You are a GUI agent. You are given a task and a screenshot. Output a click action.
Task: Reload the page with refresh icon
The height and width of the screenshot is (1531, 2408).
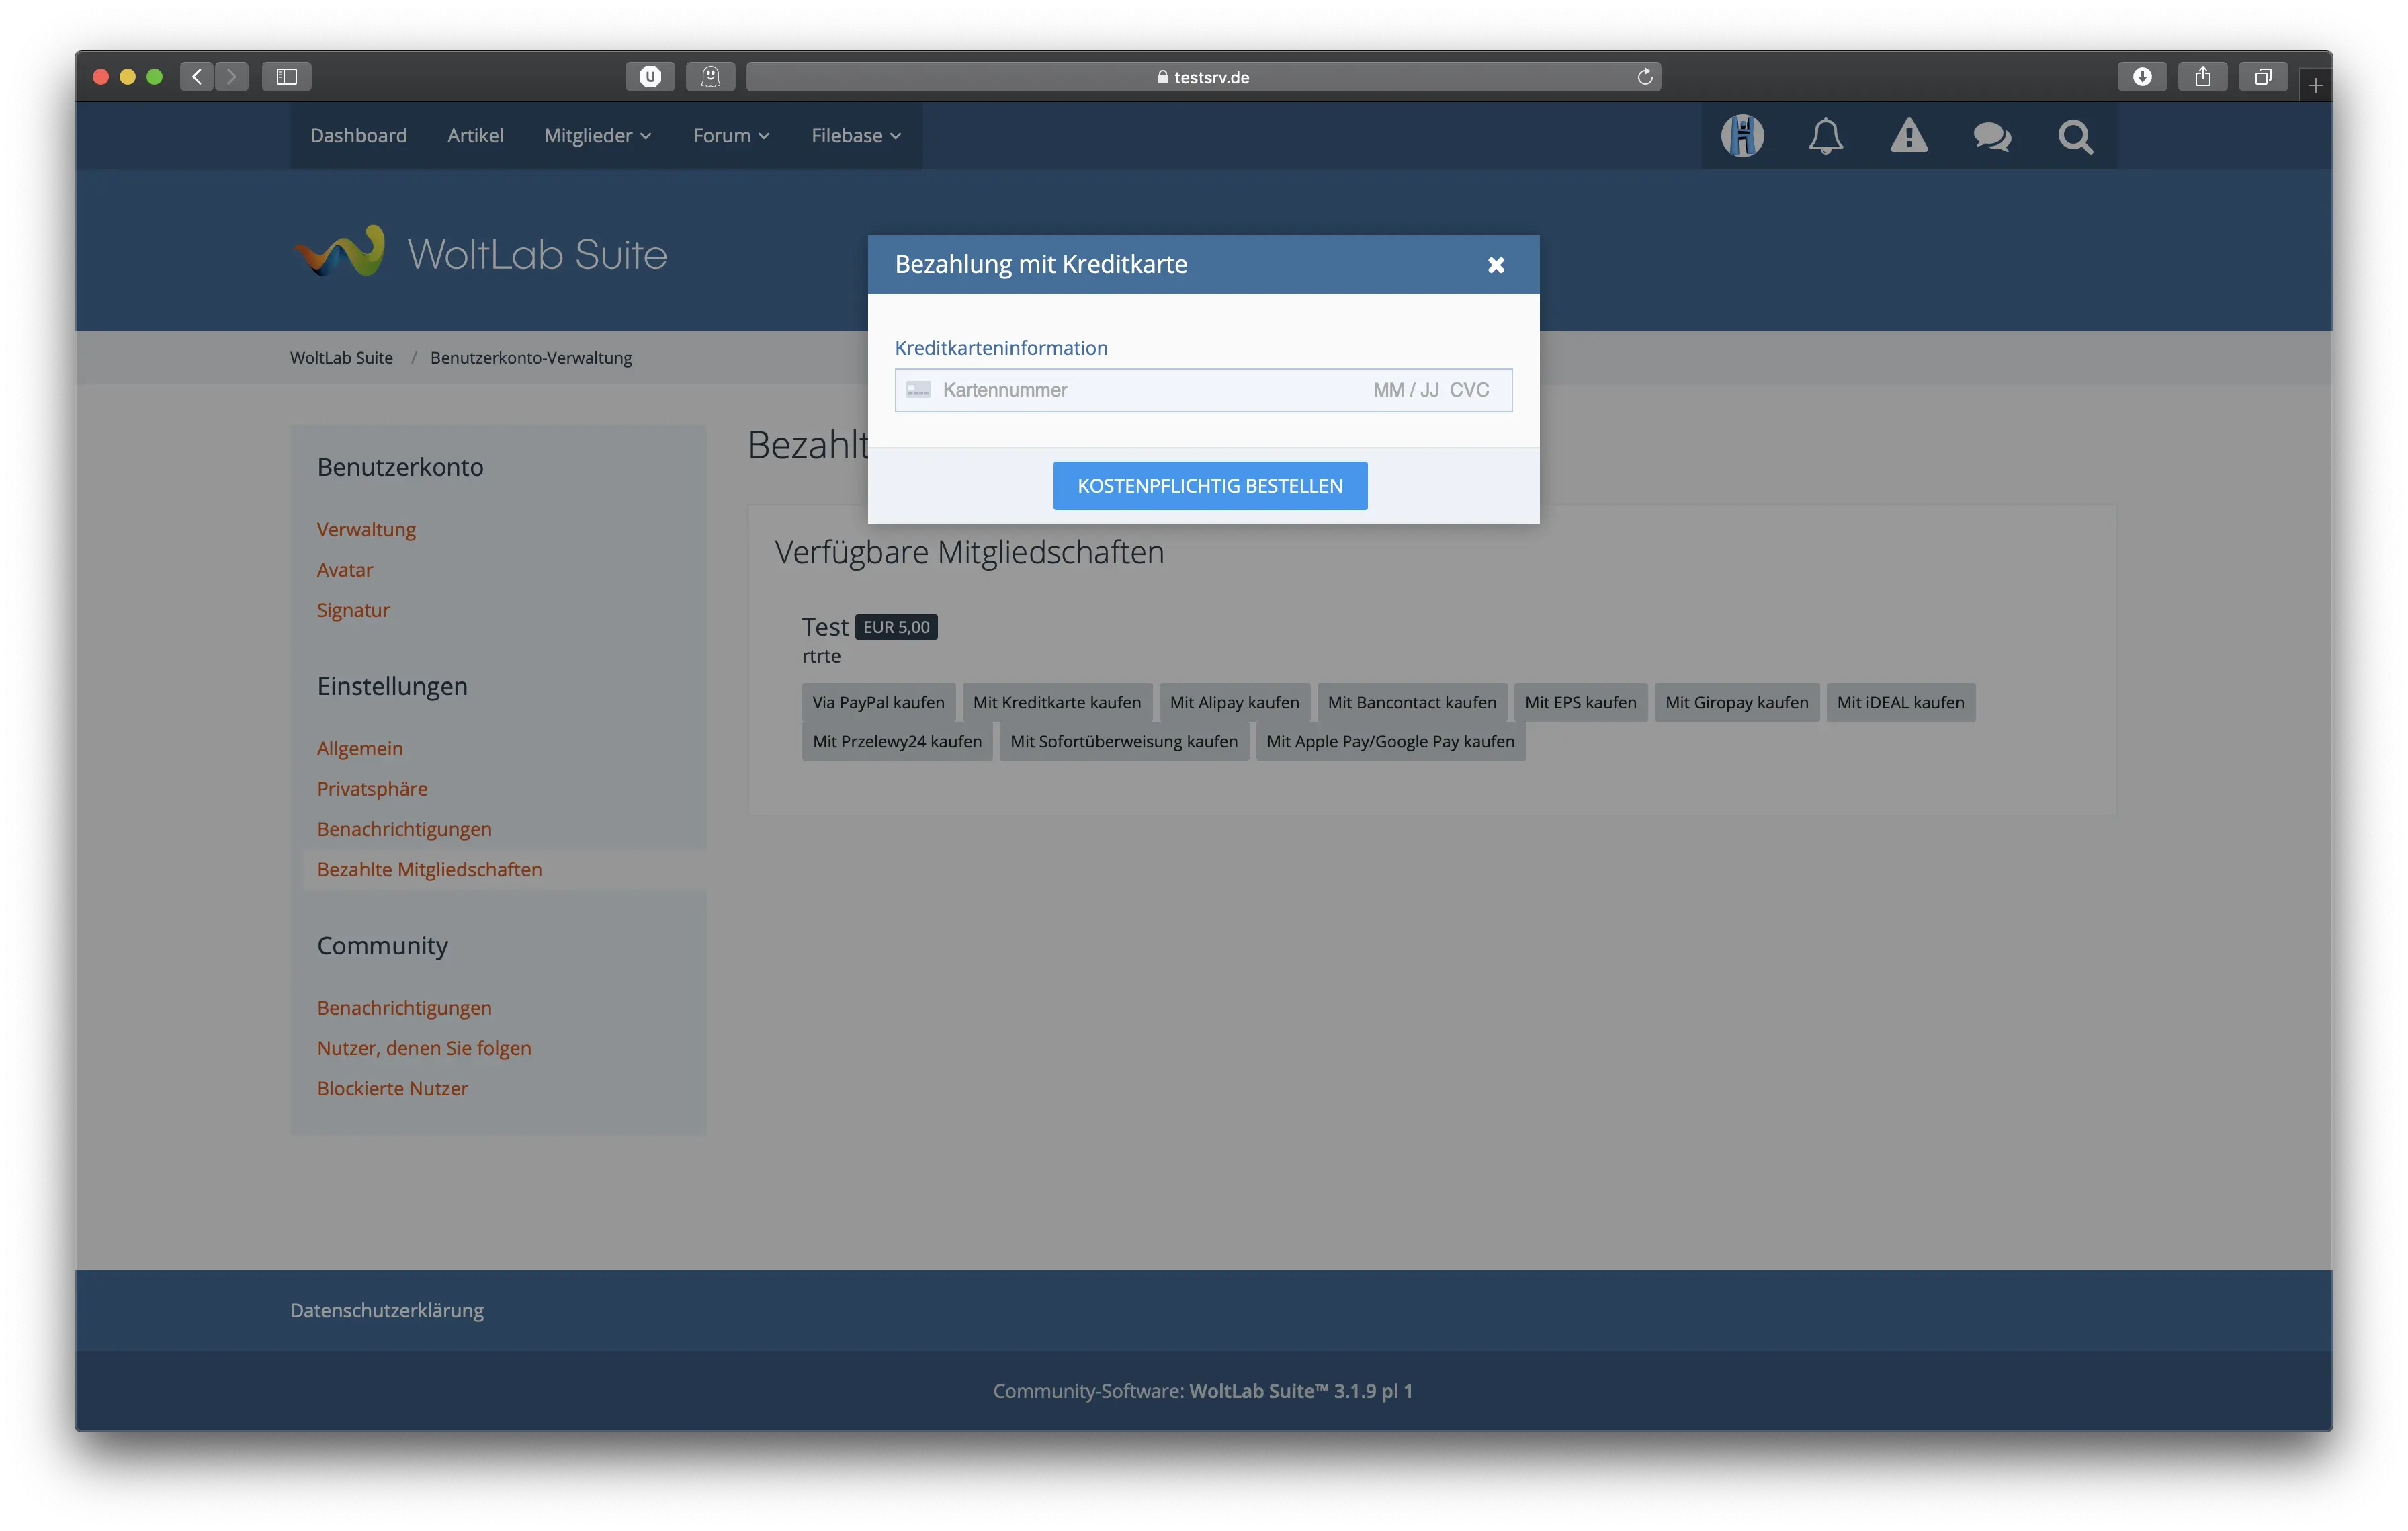(x=1644, y=77)
